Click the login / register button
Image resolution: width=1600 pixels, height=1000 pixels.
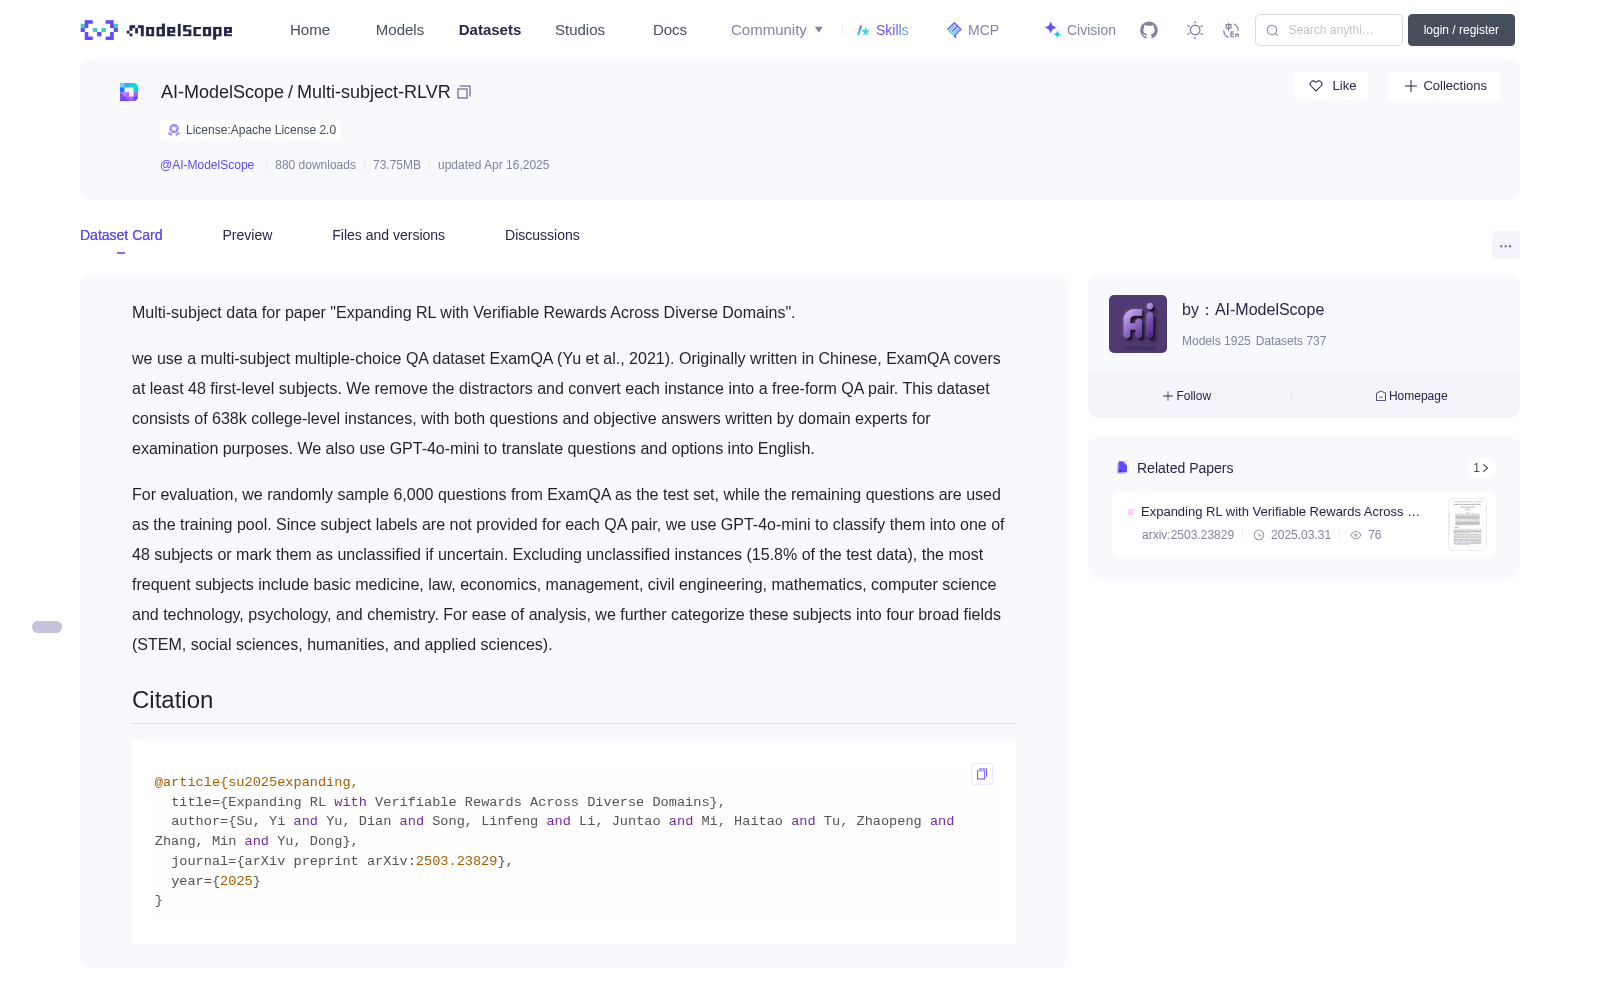click(x=1461, y=30)
